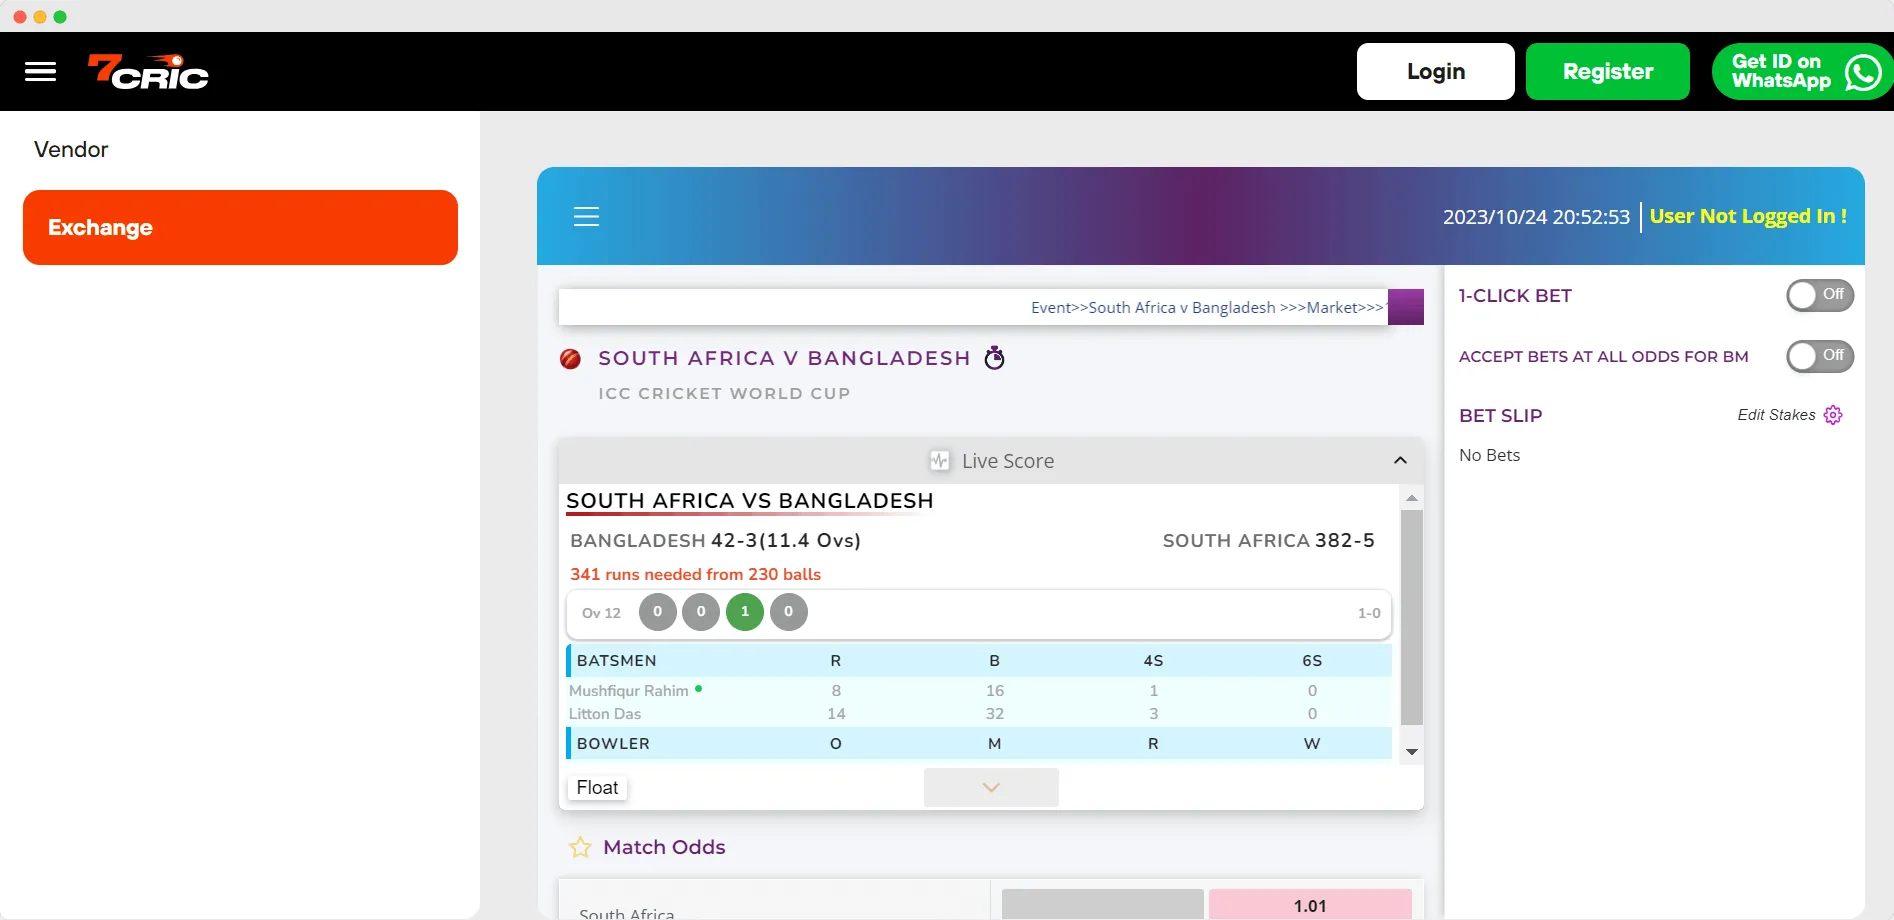Click Get ID on WhatsApp button
Screen dimensions: 1894x920
1803,71
